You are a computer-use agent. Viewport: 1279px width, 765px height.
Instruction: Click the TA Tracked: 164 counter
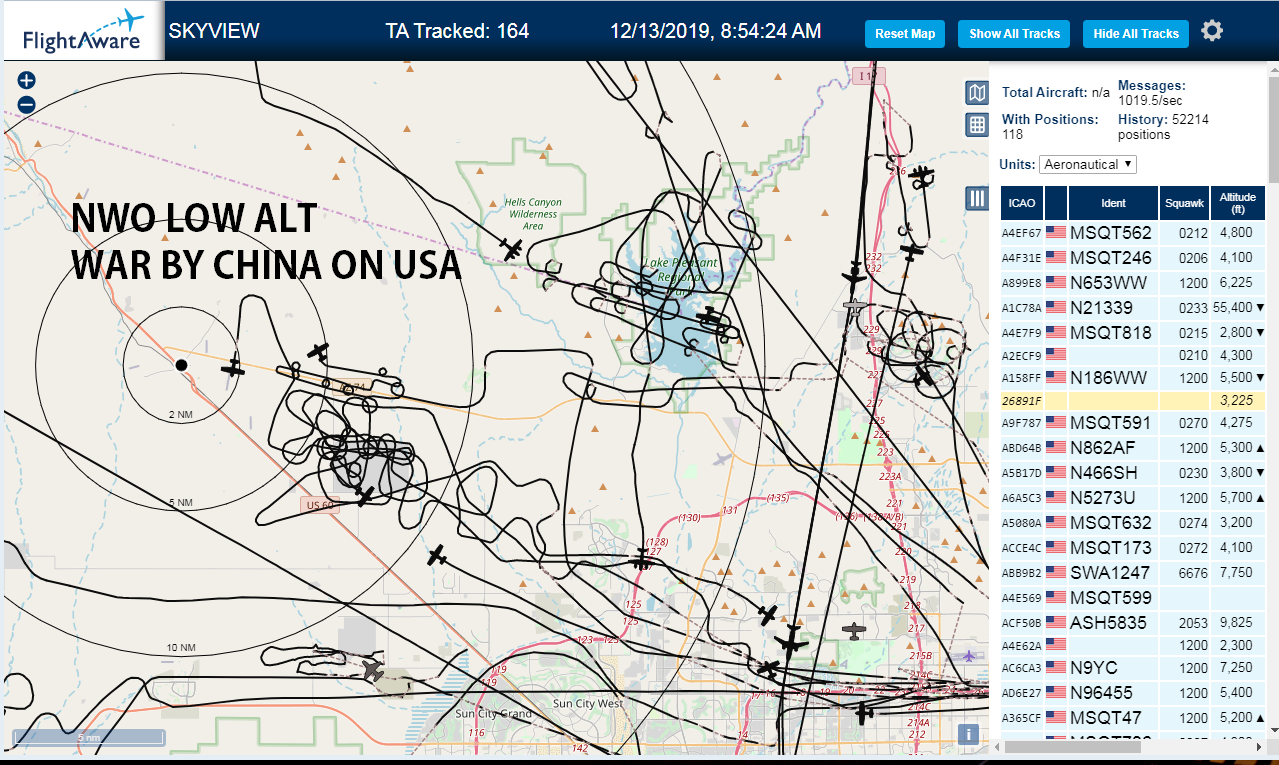[x=457, y=31]
